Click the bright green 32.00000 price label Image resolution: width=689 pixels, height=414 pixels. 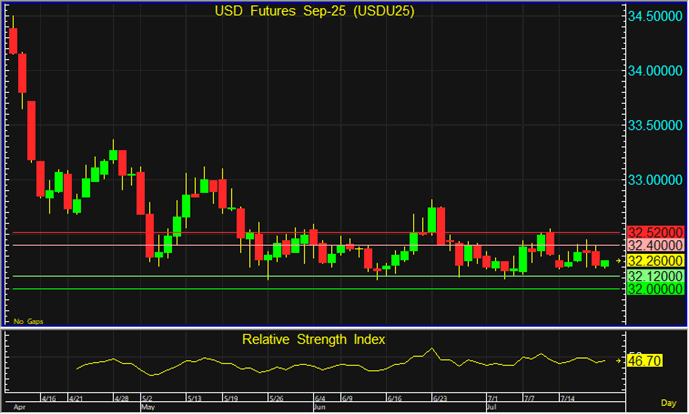click(x=655, y=289)
